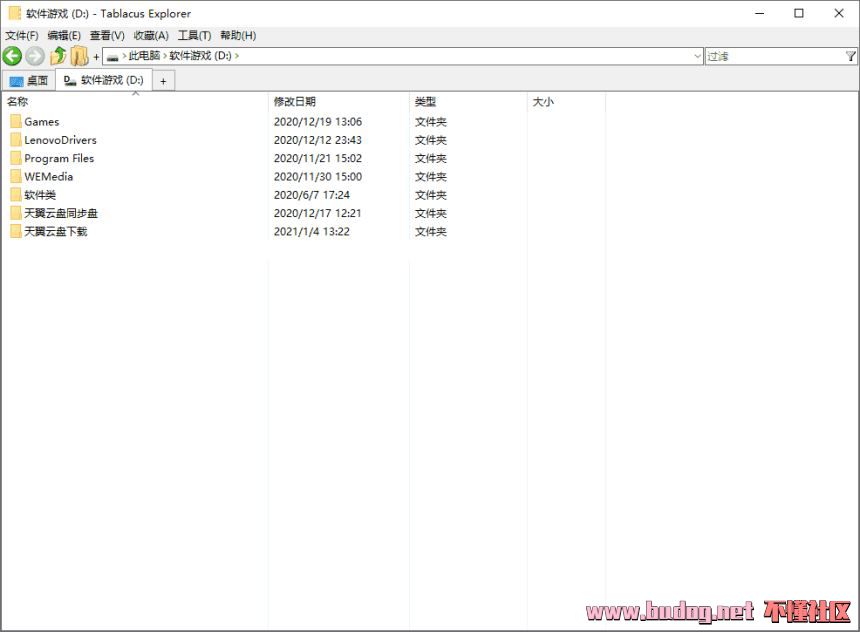Minimize the Tablacus Explorer window
Screen dimensions: 860x632
760,13
